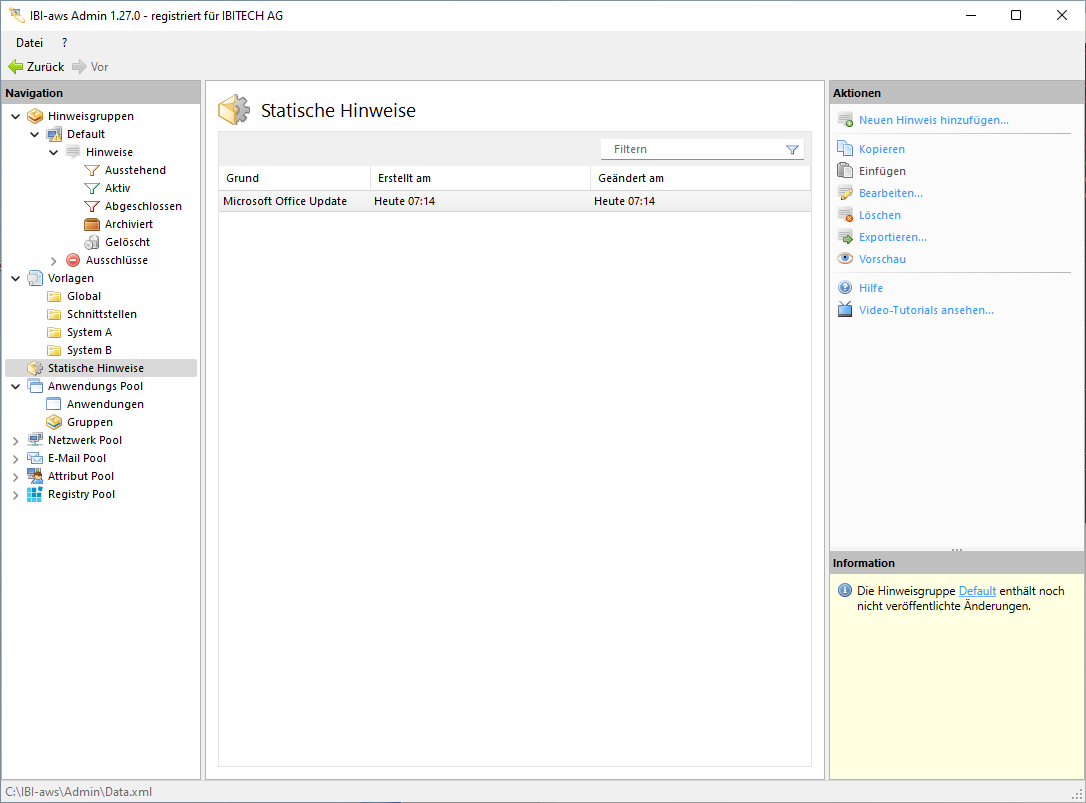Open the ? help menu

click(65, 43)
